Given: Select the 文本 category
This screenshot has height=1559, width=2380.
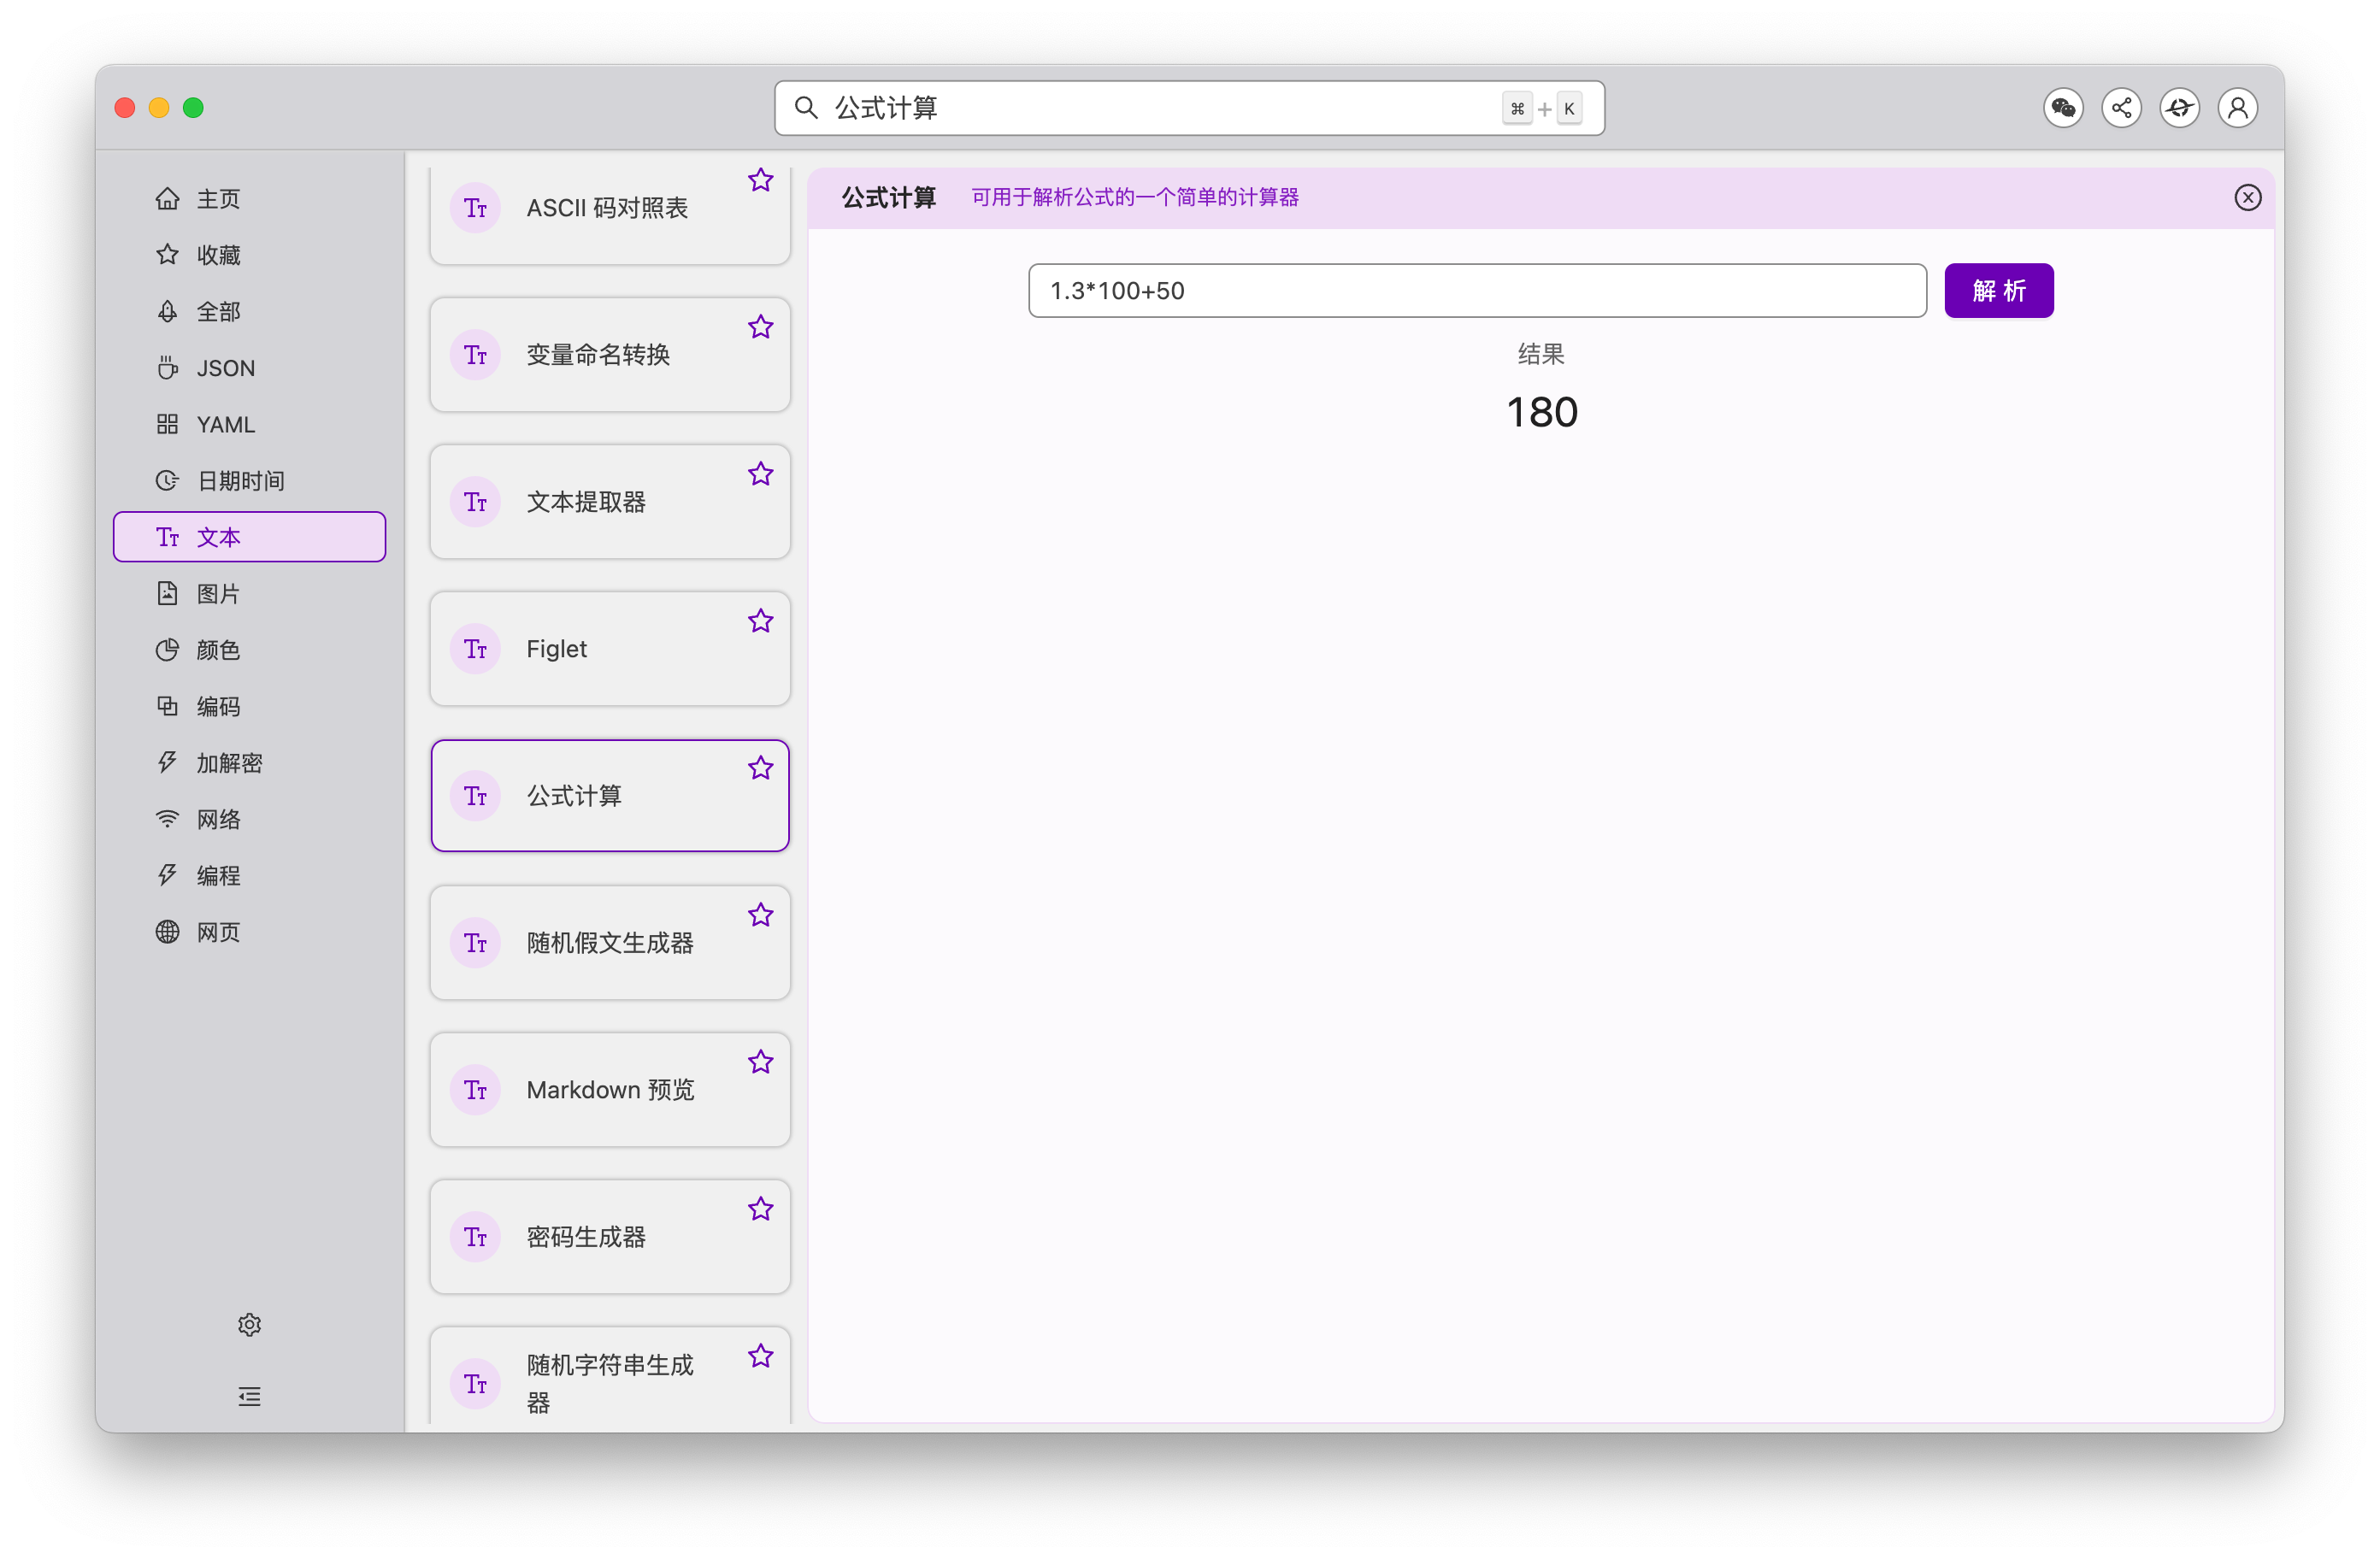Looking at the screenshot, I should tap(249, 537).
